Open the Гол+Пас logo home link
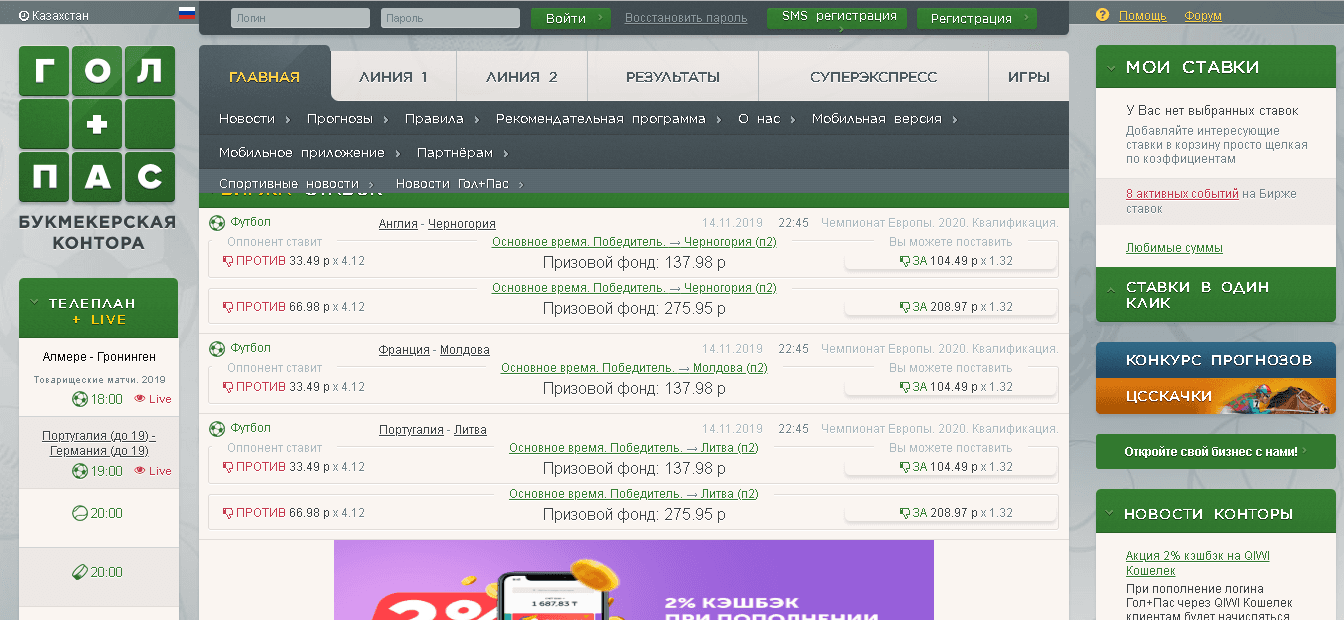Image resolution: width=1344 pixels, height=620 pixels. (97, 124)
